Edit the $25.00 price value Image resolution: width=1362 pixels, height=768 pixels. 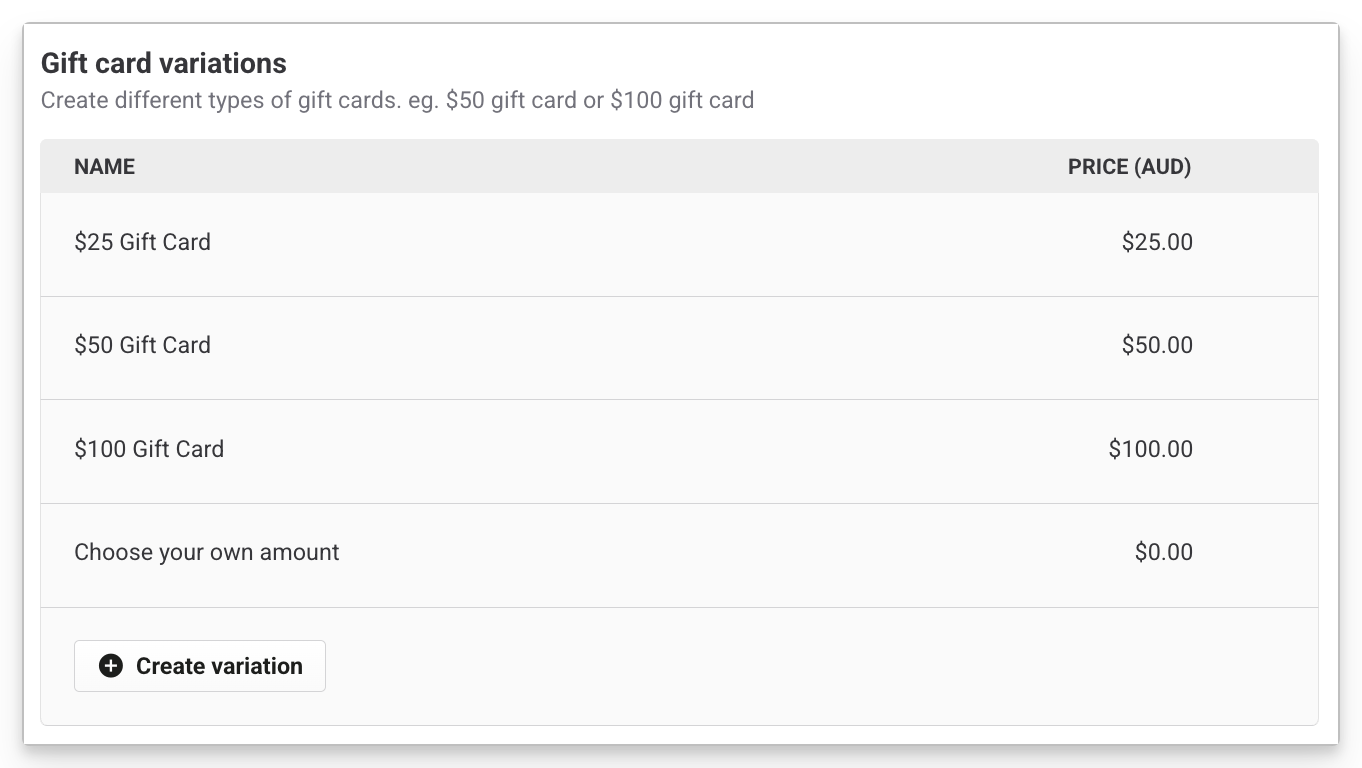pos(1158,242)
